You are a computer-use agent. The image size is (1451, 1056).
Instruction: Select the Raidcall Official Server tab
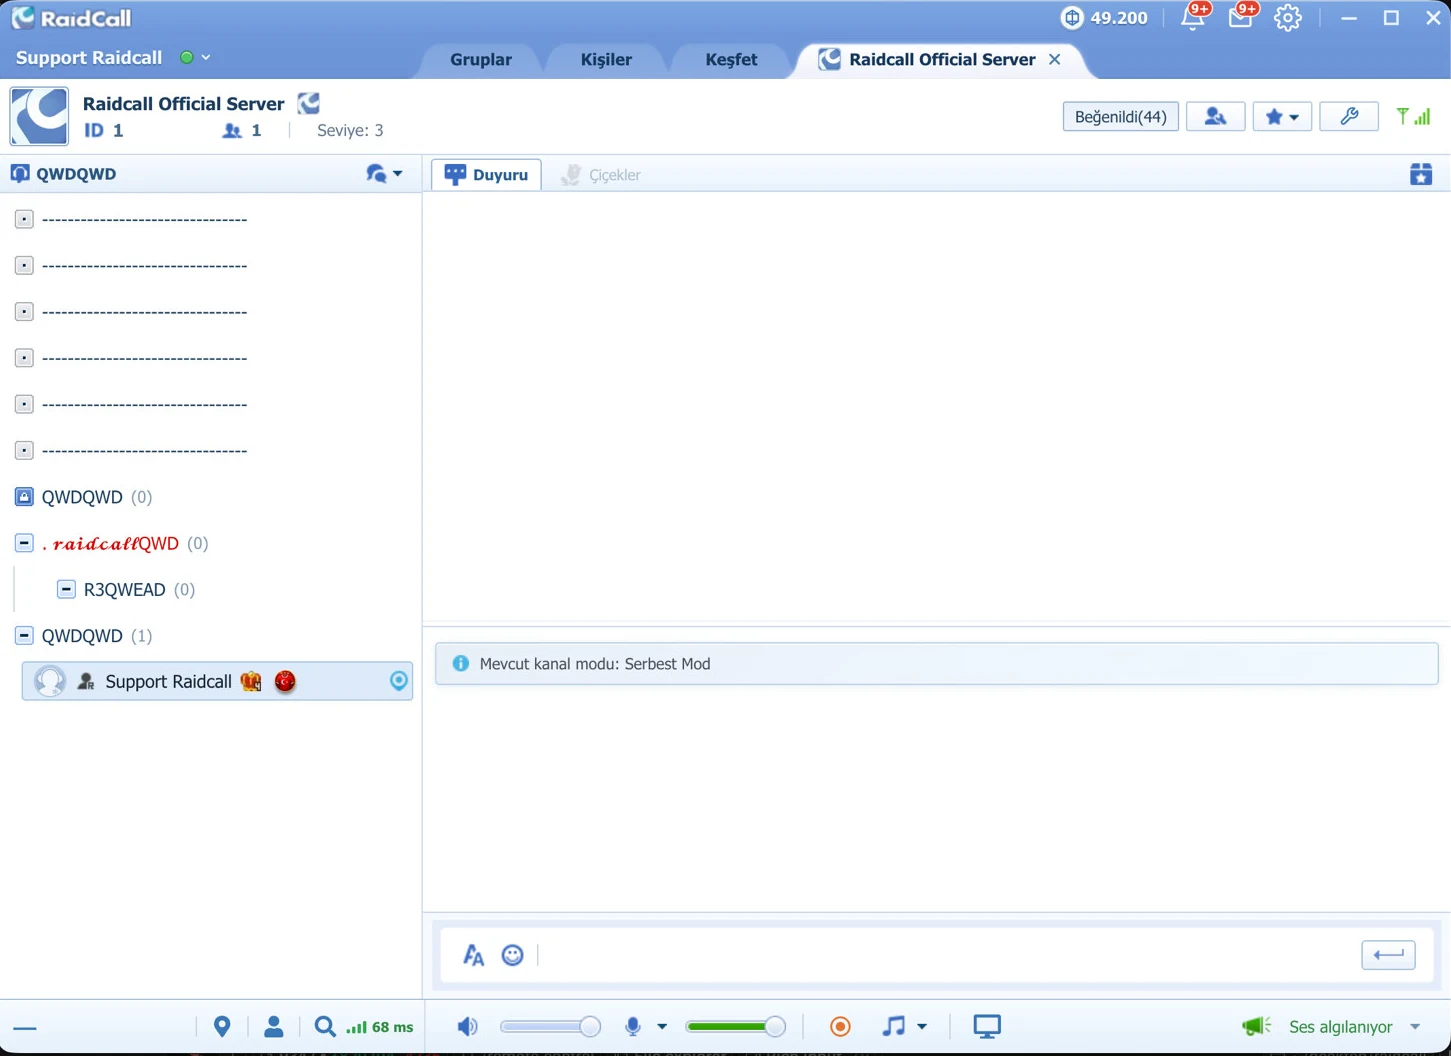941,59
